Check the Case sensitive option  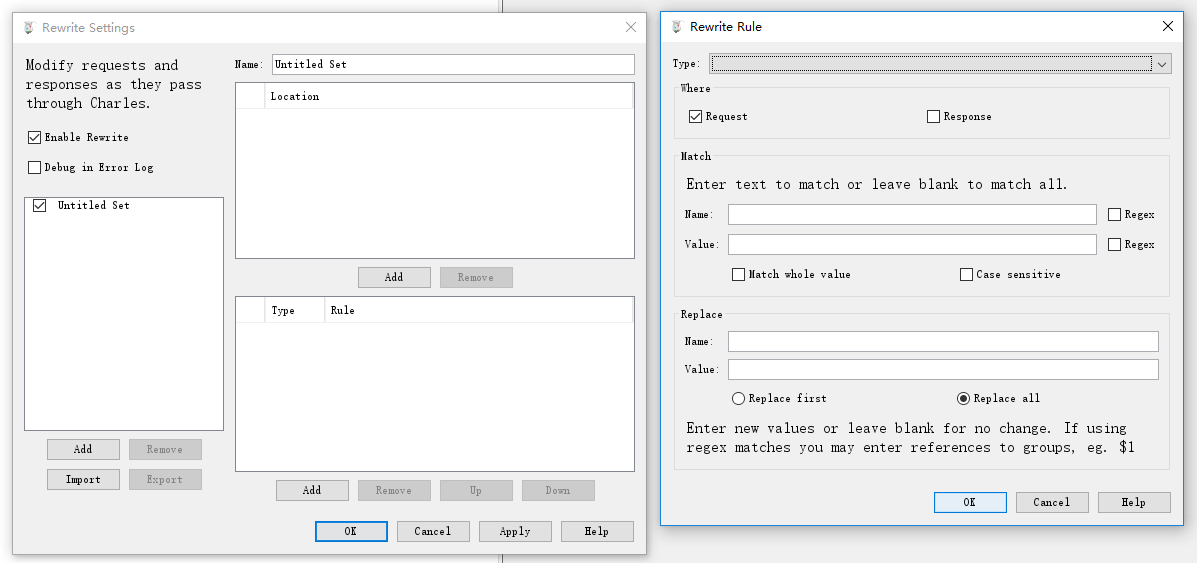pyautogui.click(x=966, y=274)
